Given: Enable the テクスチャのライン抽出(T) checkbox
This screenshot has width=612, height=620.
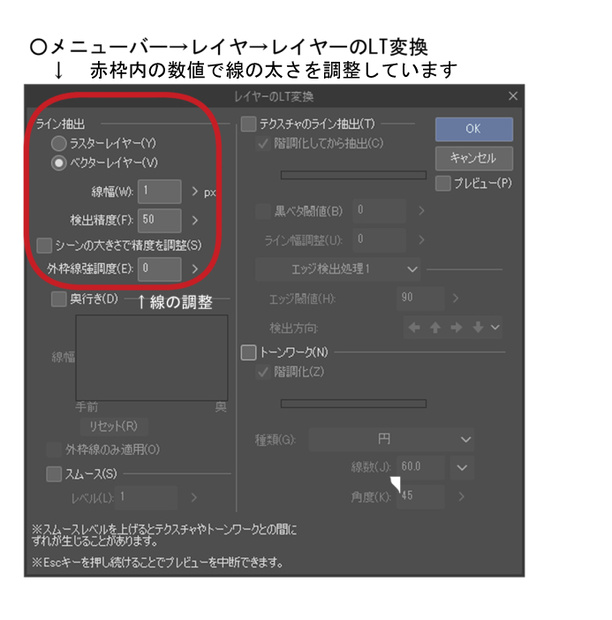Looking at the screenshot, I should [x=248, y=124].
